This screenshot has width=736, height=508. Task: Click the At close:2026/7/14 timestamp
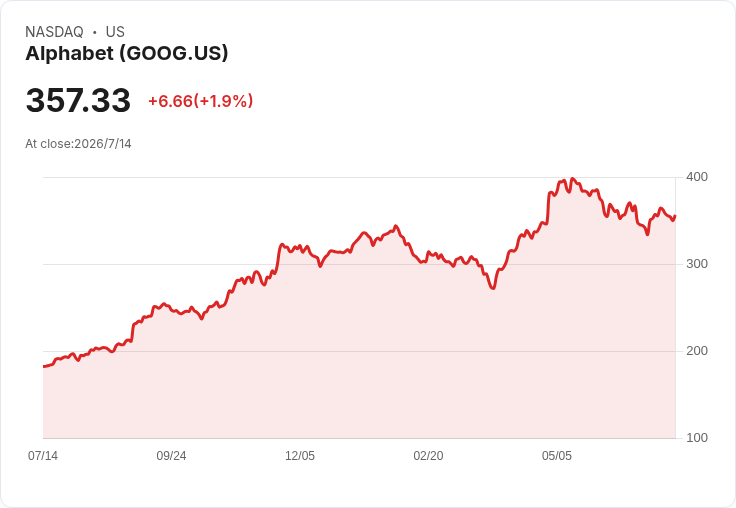pyautogui.click(x=78, y=144)
